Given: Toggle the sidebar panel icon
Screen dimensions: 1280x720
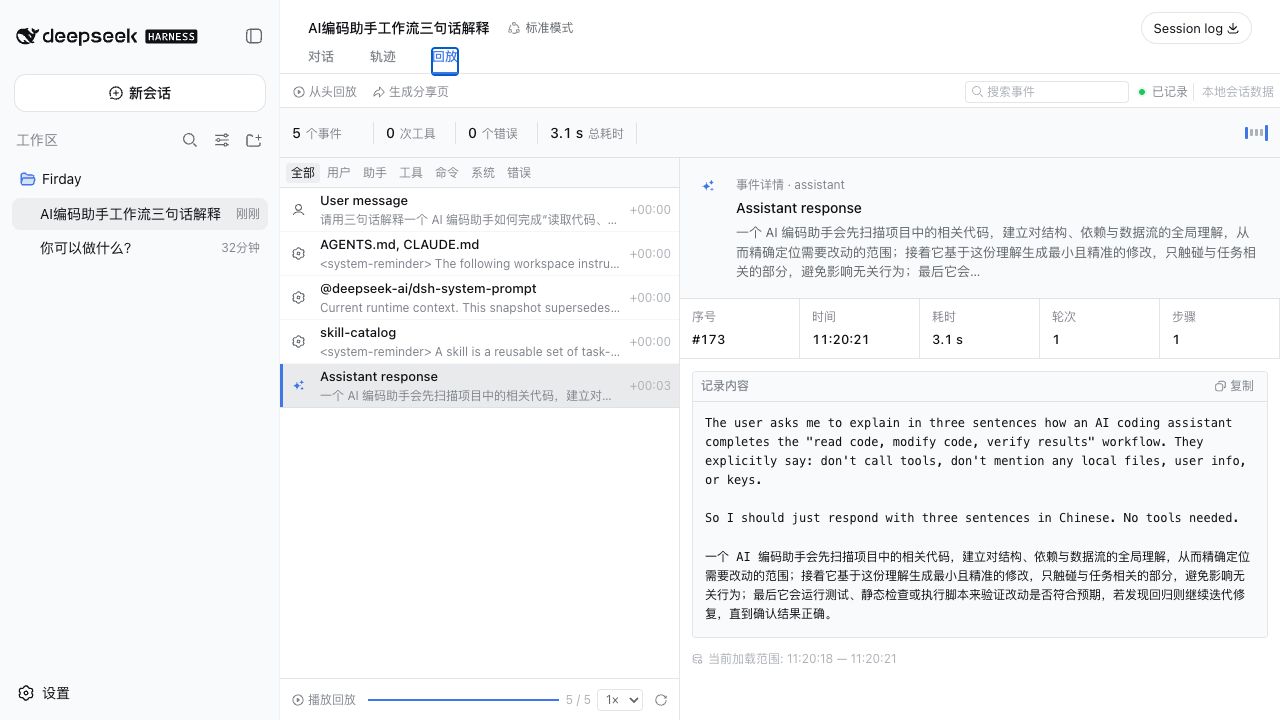Looking at the screenshot, I should click(x=254, y=36).
